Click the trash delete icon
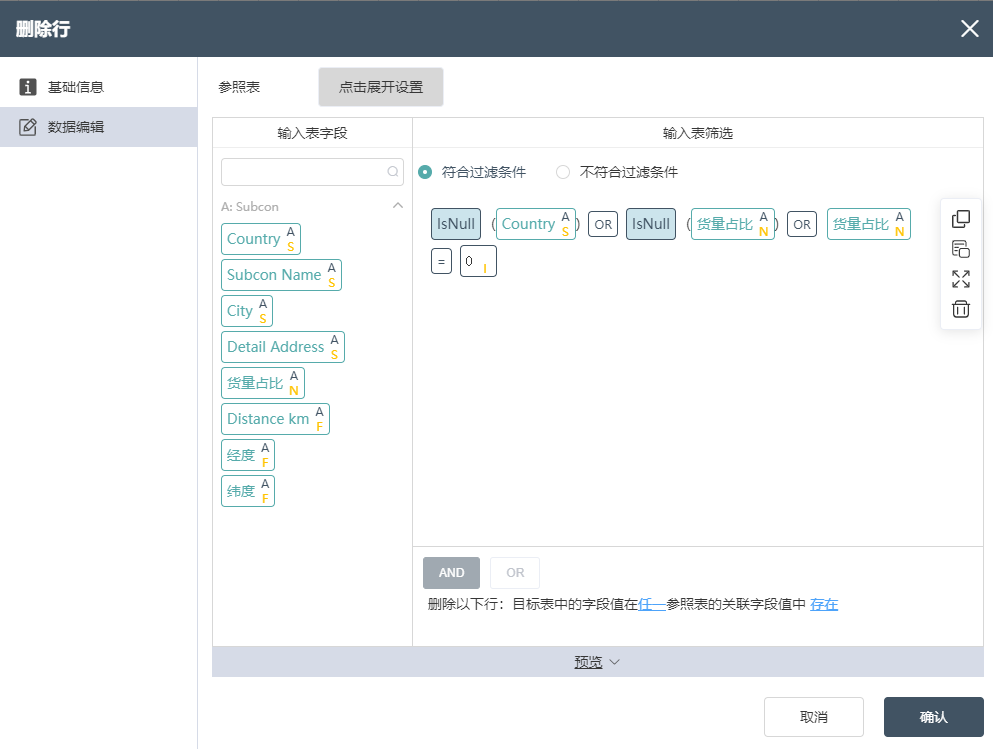Image resolution: width=993 pixels, height=749 pixels. (x=961, y=309)
